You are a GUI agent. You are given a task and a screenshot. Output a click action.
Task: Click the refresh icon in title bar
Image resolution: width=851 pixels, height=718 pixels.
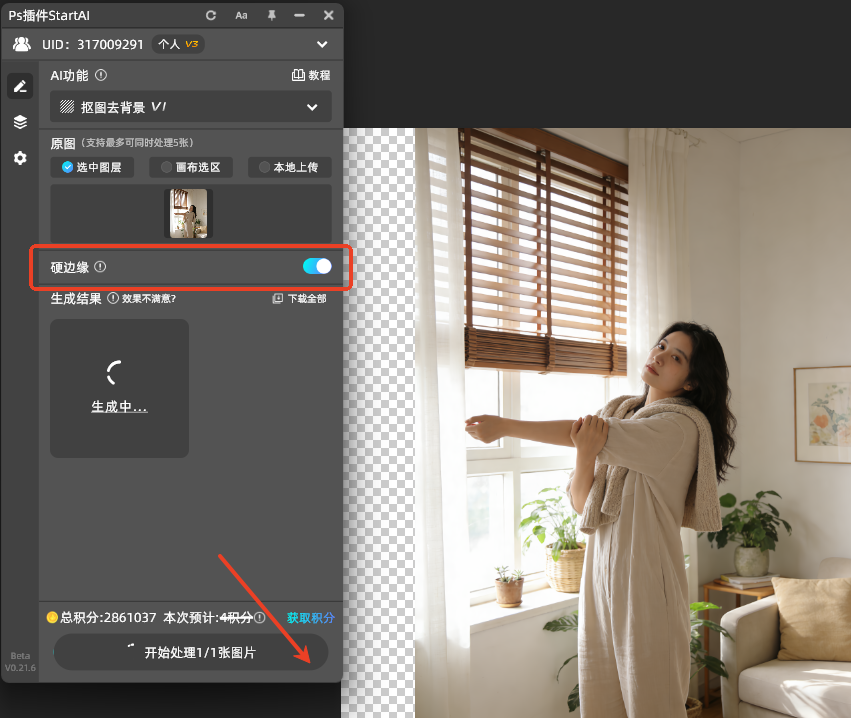point(210,15)
